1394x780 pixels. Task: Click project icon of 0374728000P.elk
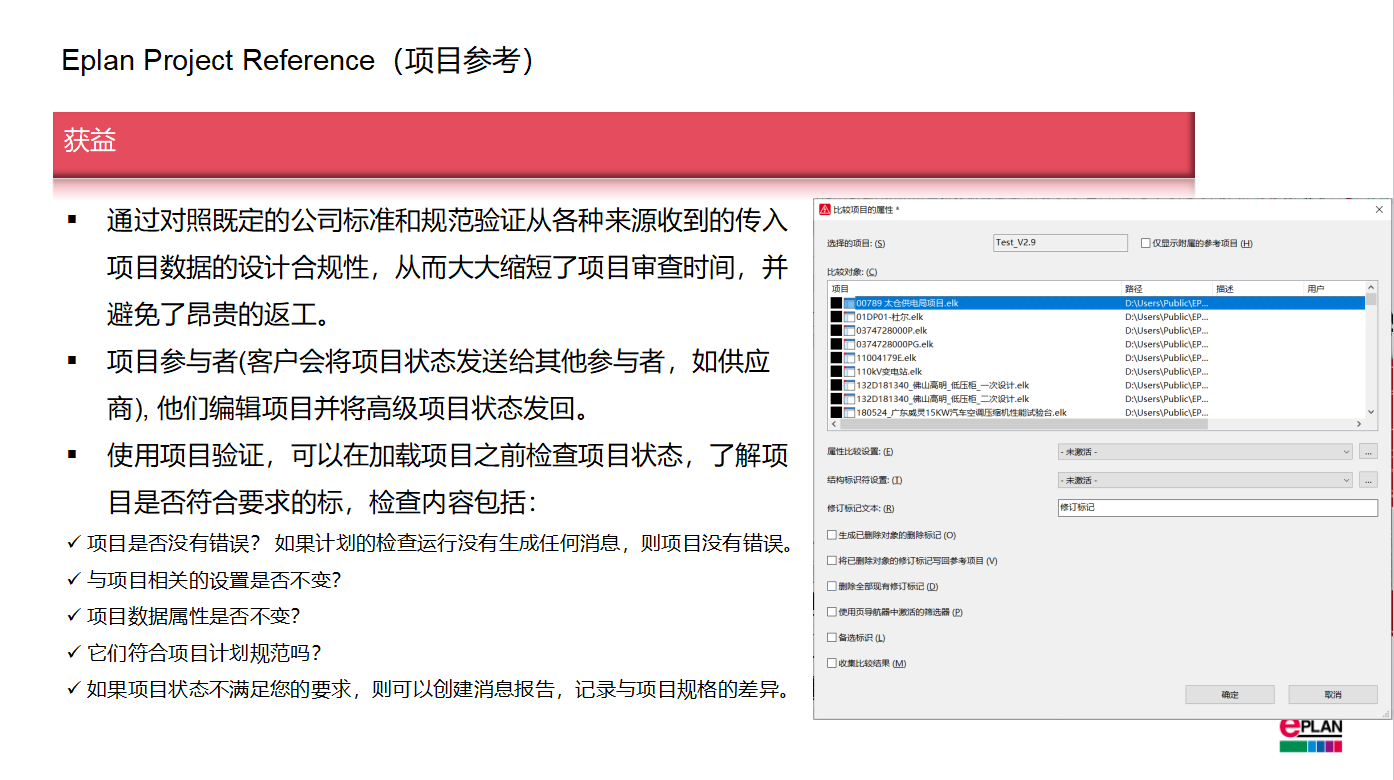(849, 330)
